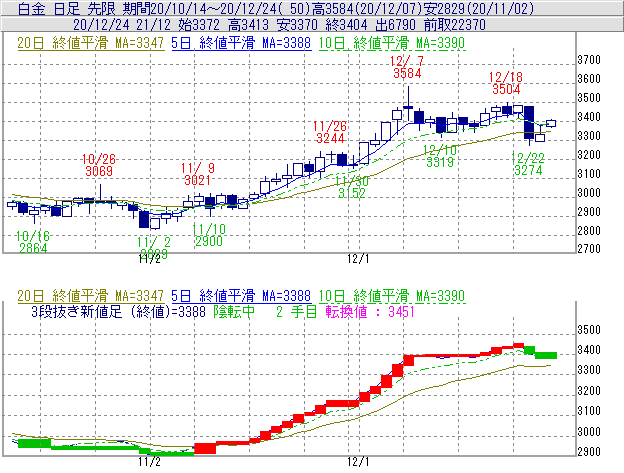The image size is (624, 473).
Task: Click the 11/10 2900 low label
Action: click(209, 235)
